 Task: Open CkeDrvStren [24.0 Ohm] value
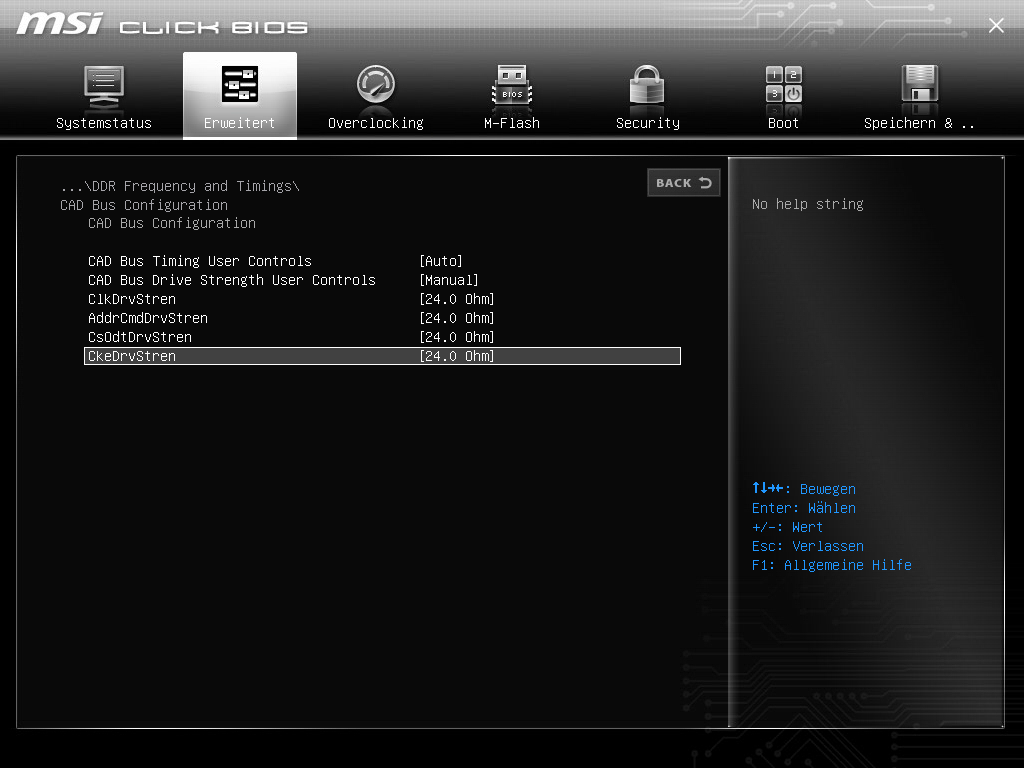[x=456, y=356]
